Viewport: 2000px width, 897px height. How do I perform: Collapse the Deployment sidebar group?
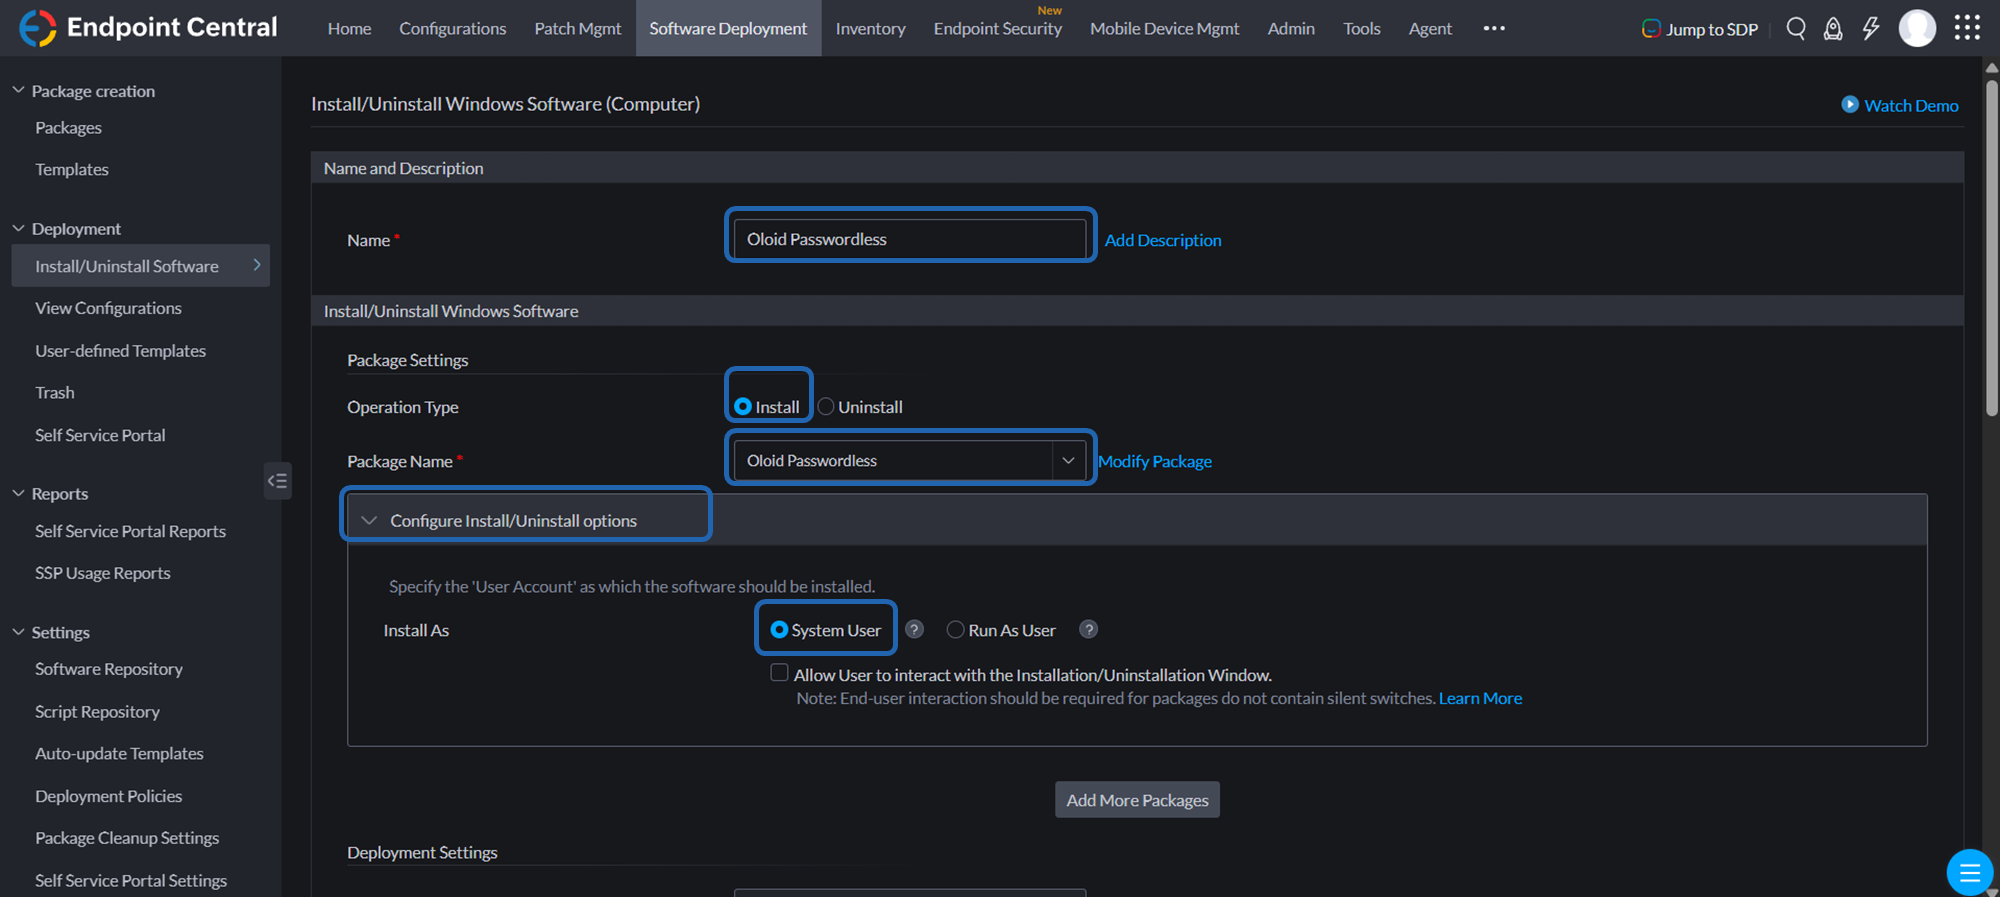point(18,228)
